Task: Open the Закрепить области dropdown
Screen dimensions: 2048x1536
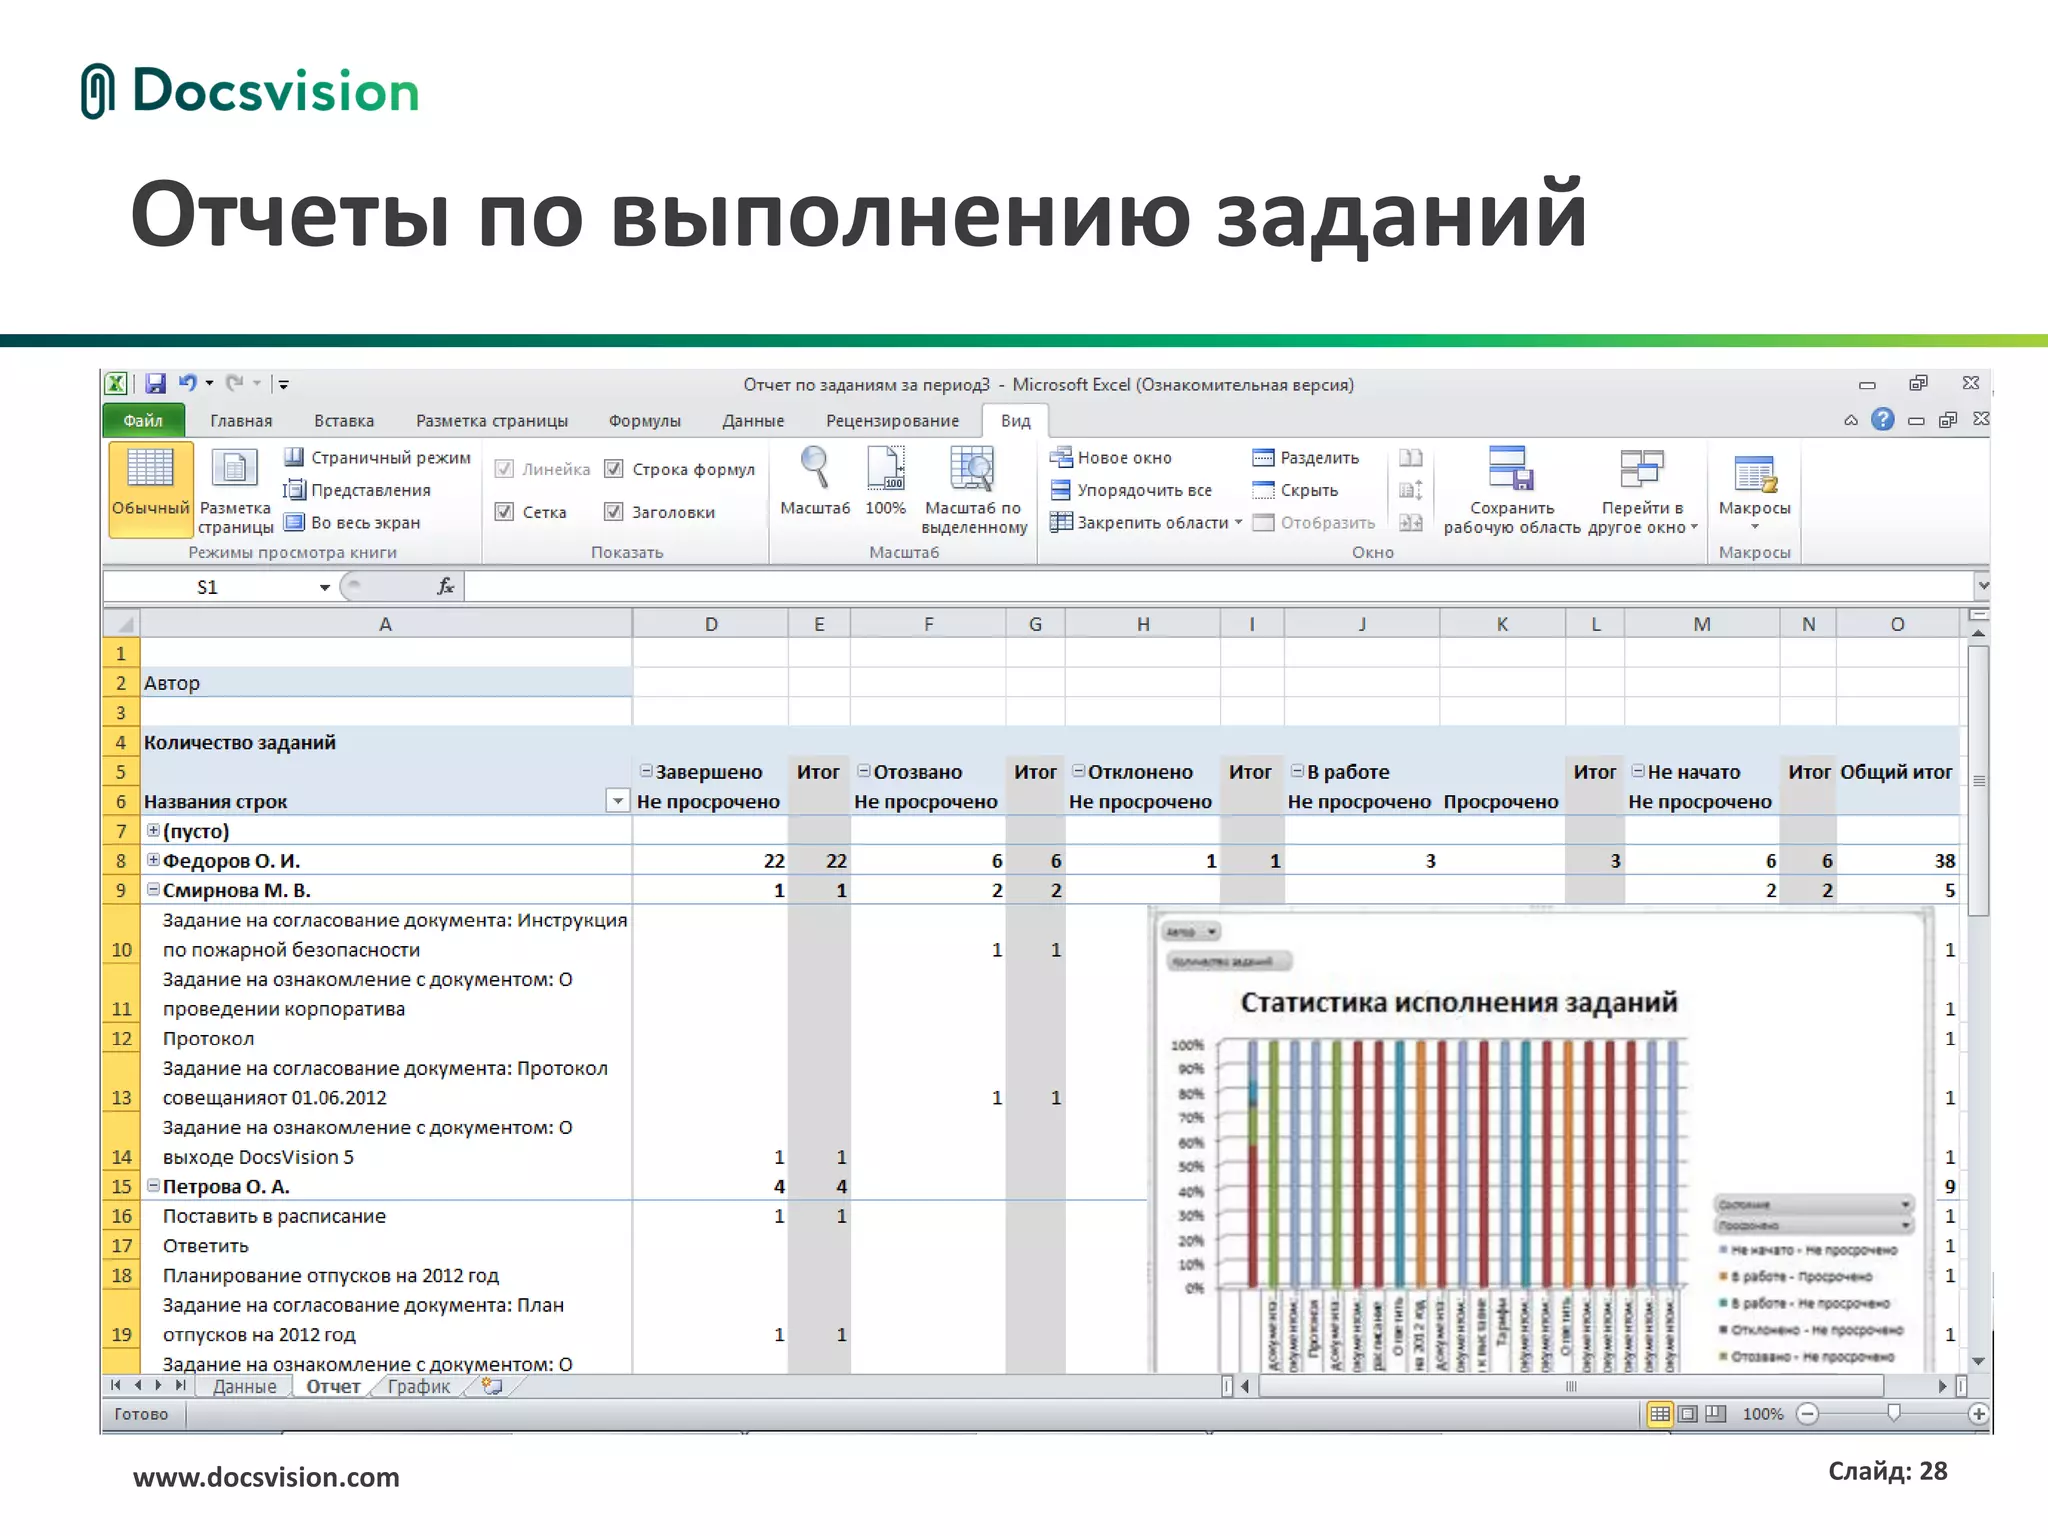Action: pos(1146,522)
